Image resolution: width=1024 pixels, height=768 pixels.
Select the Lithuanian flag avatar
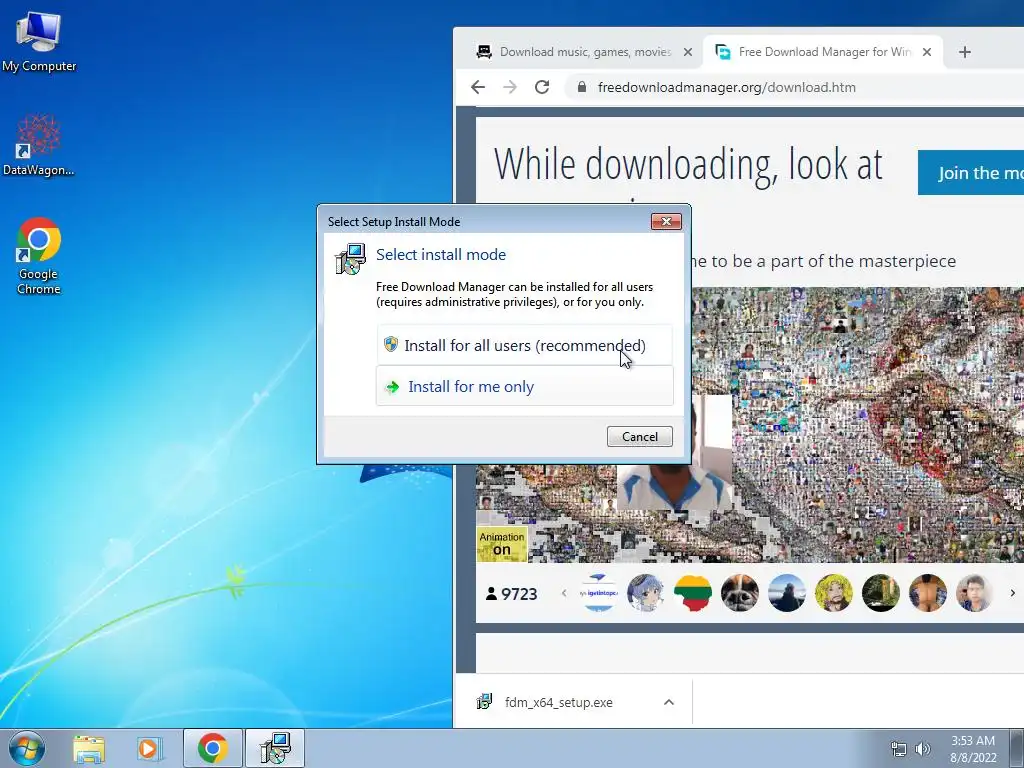[693, 593]
